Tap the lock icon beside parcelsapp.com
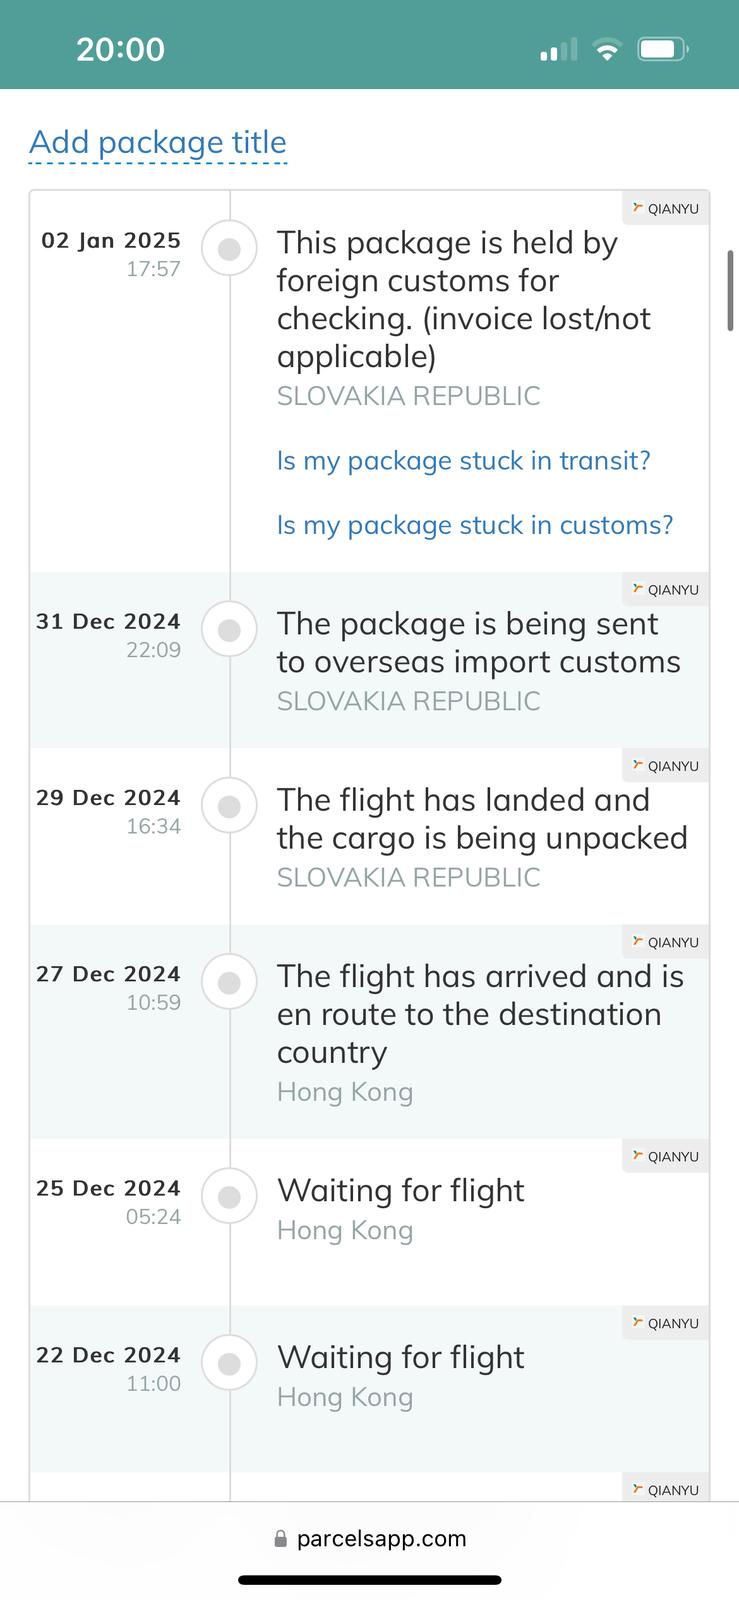This screenshot has width=739, height=1600. coord(281,1539)
